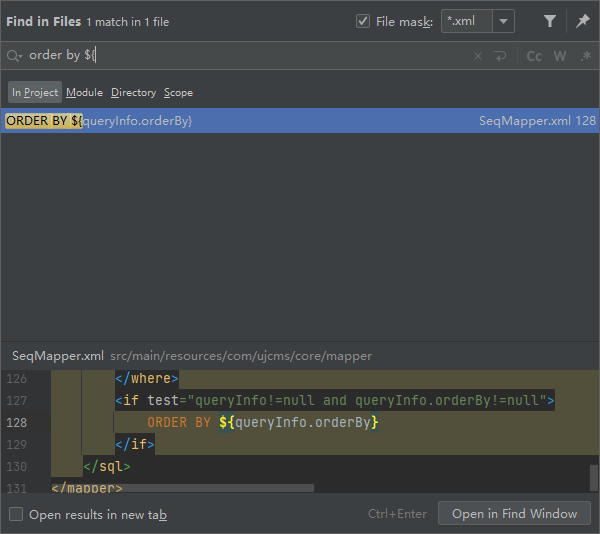Toggle Words (W) option

559,56
